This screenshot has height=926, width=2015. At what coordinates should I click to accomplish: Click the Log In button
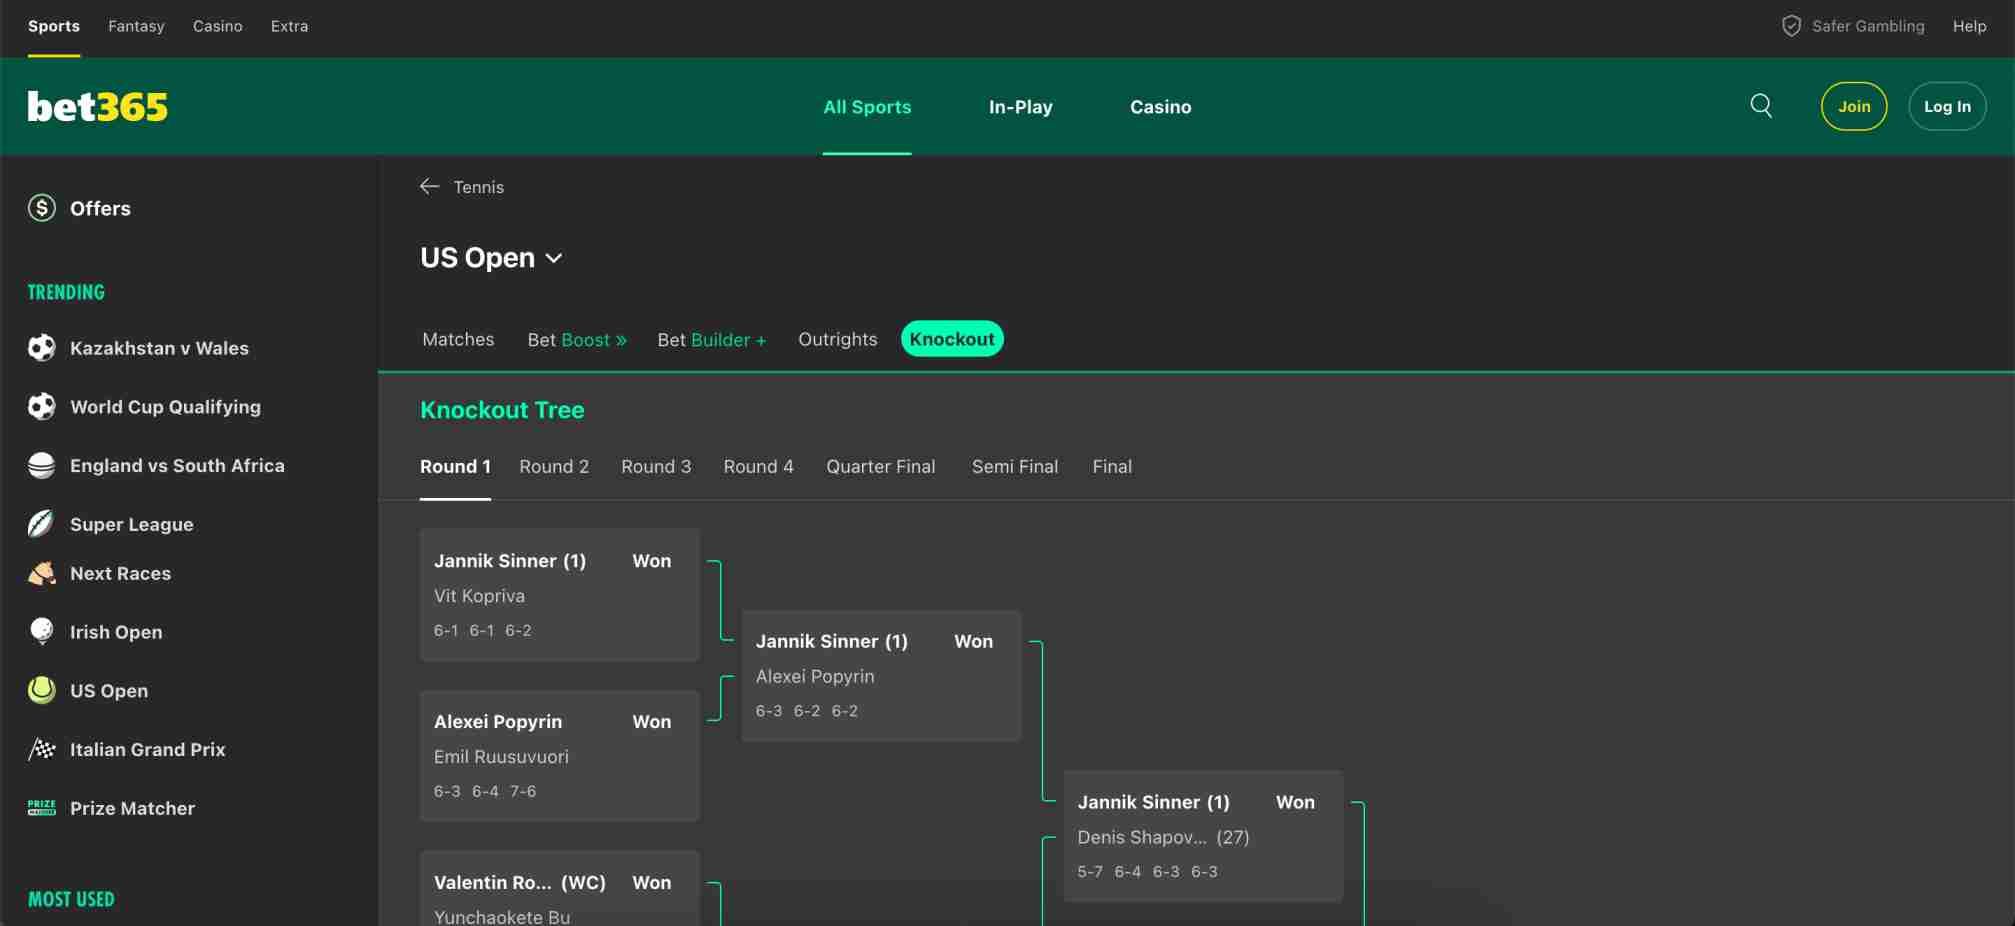(1947, 106)
